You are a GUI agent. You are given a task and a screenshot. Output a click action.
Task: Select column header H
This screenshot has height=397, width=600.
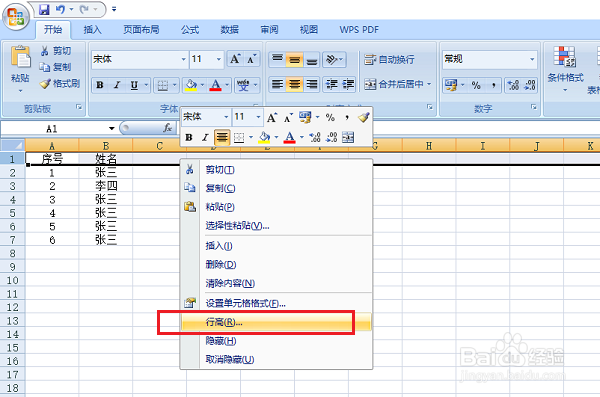click(x=429, y=145)
